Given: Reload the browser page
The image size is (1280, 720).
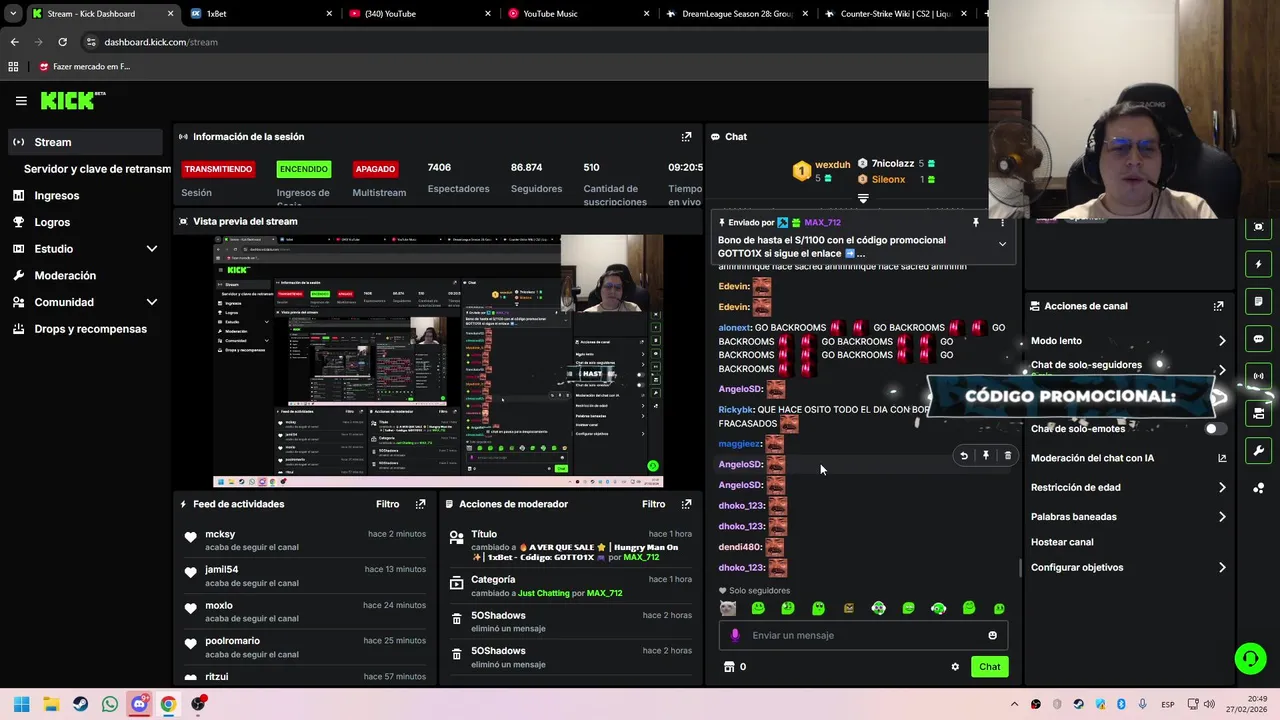Looking at the screenshot, I should click(x=62, y=42).
